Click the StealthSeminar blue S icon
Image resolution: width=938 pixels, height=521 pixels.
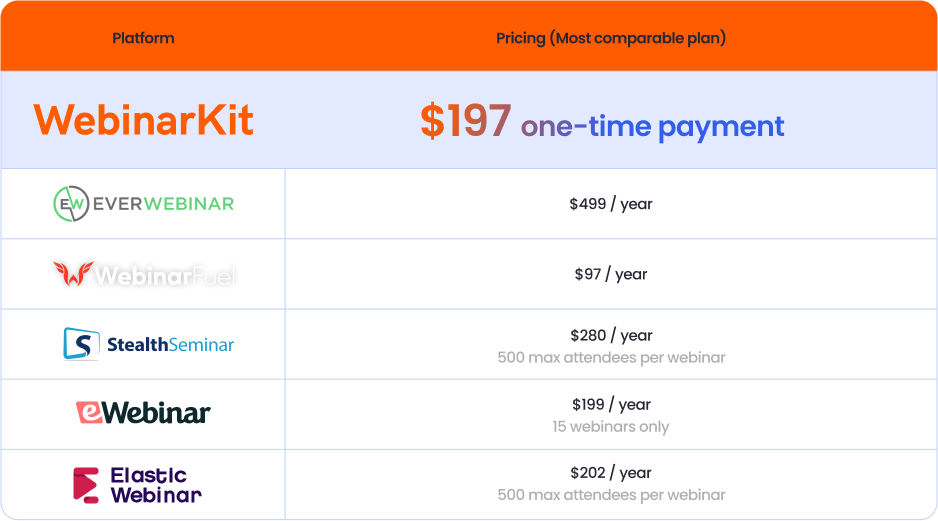point(80,344)
